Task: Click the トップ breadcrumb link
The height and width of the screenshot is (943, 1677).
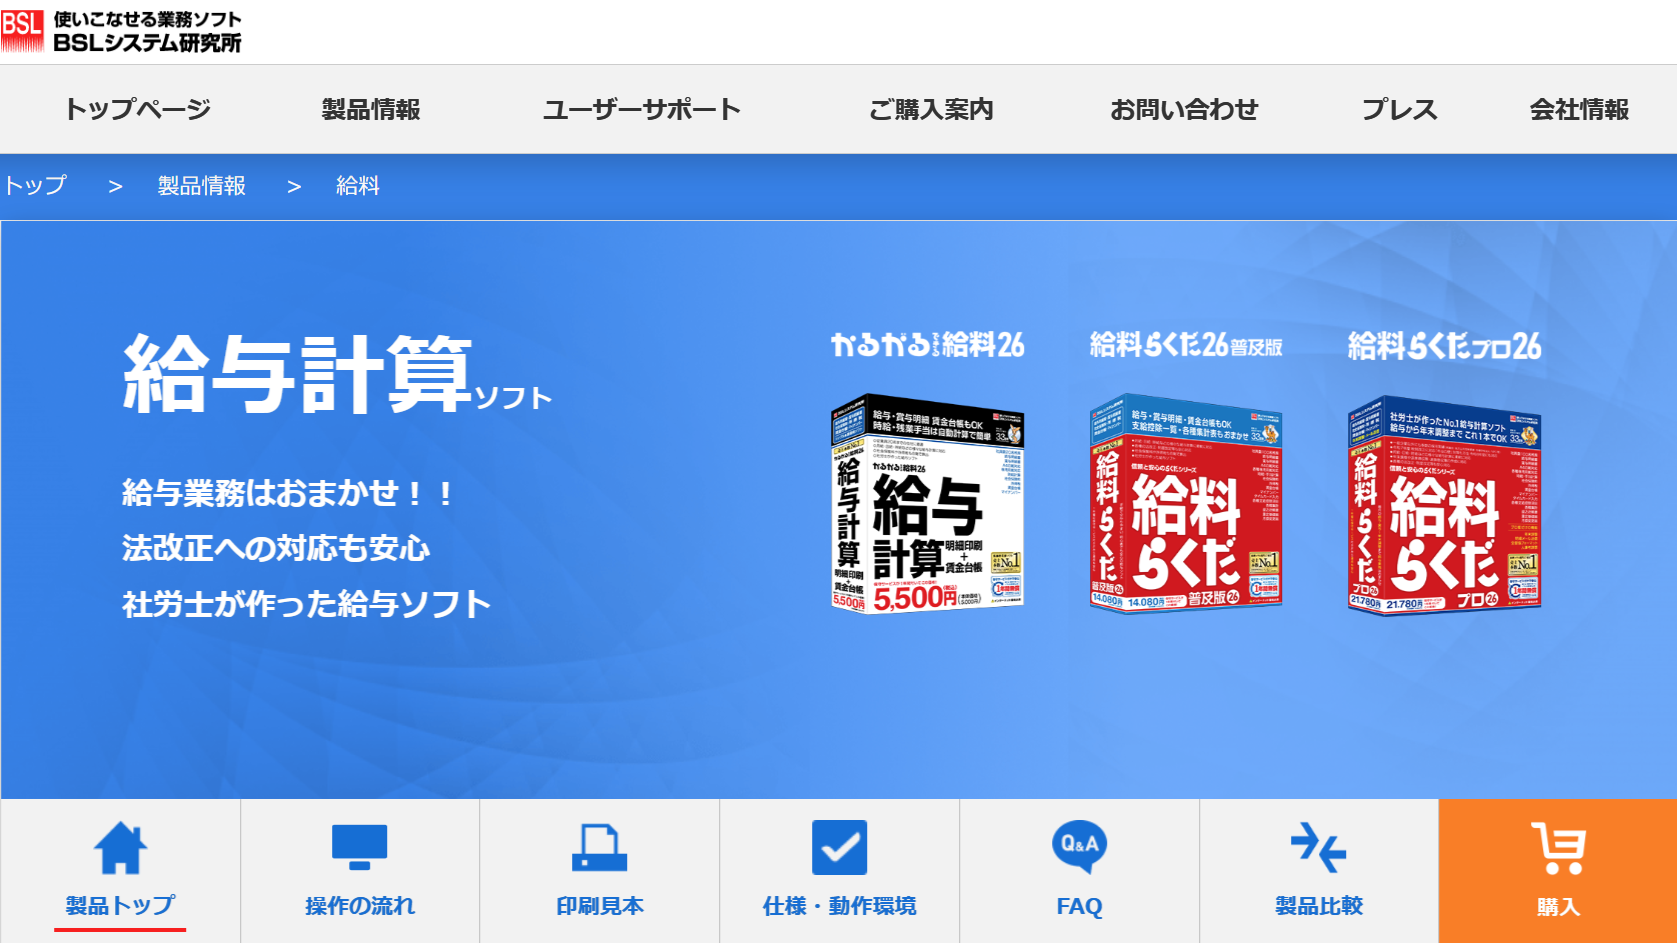Action: point(35,186)
